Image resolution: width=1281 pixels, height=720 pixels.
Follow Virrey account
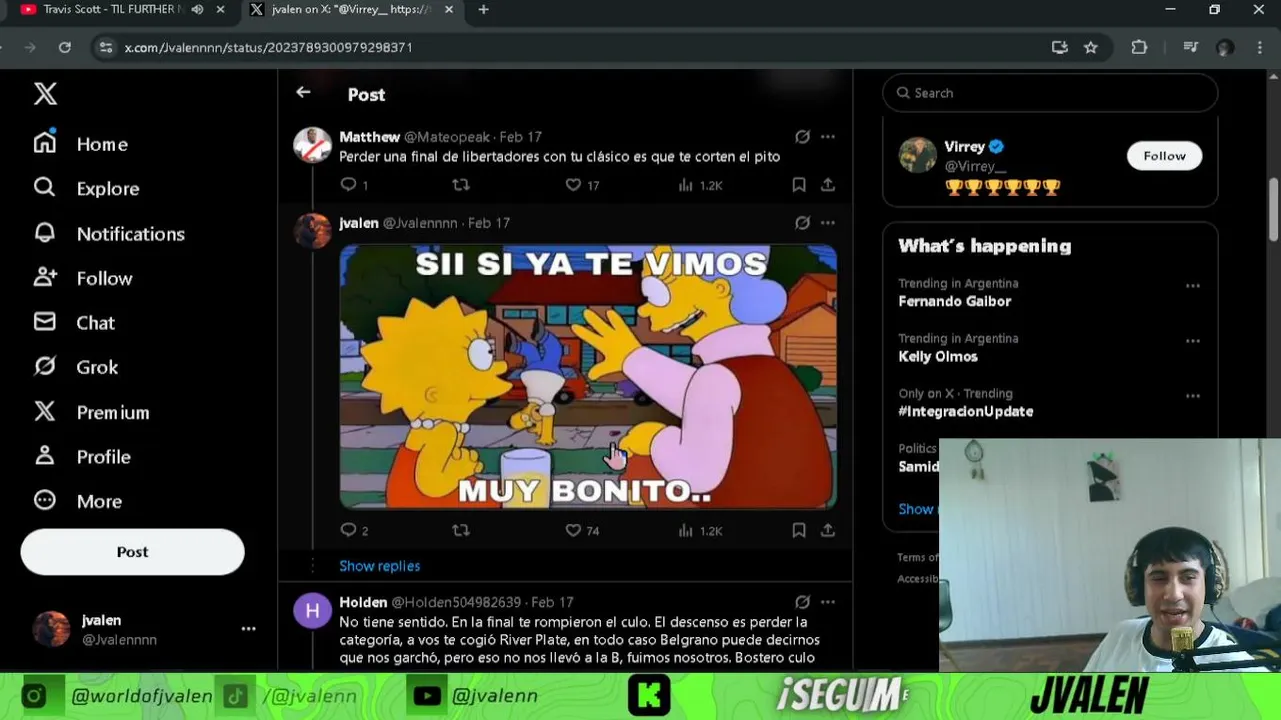point(1164,156)
